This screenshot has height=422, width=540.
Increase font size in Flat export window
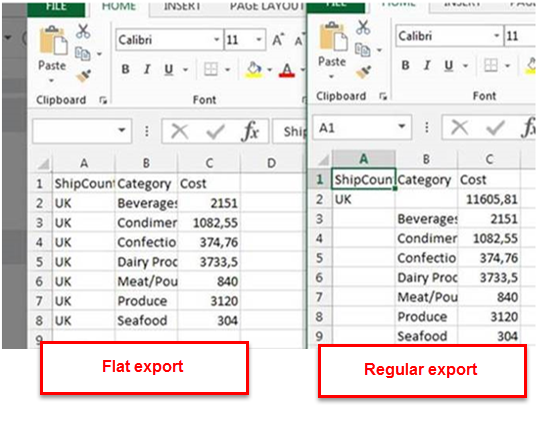click(278, 40)
